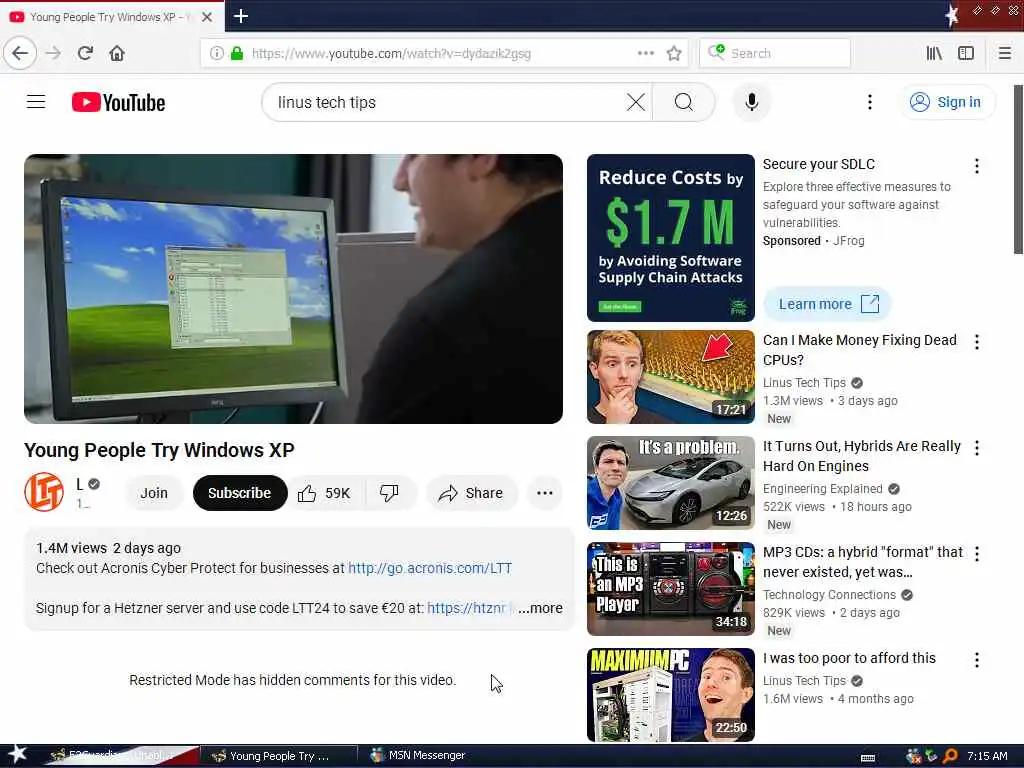Reload the current page
The image size is (1024, 768).
click(85, 53)
